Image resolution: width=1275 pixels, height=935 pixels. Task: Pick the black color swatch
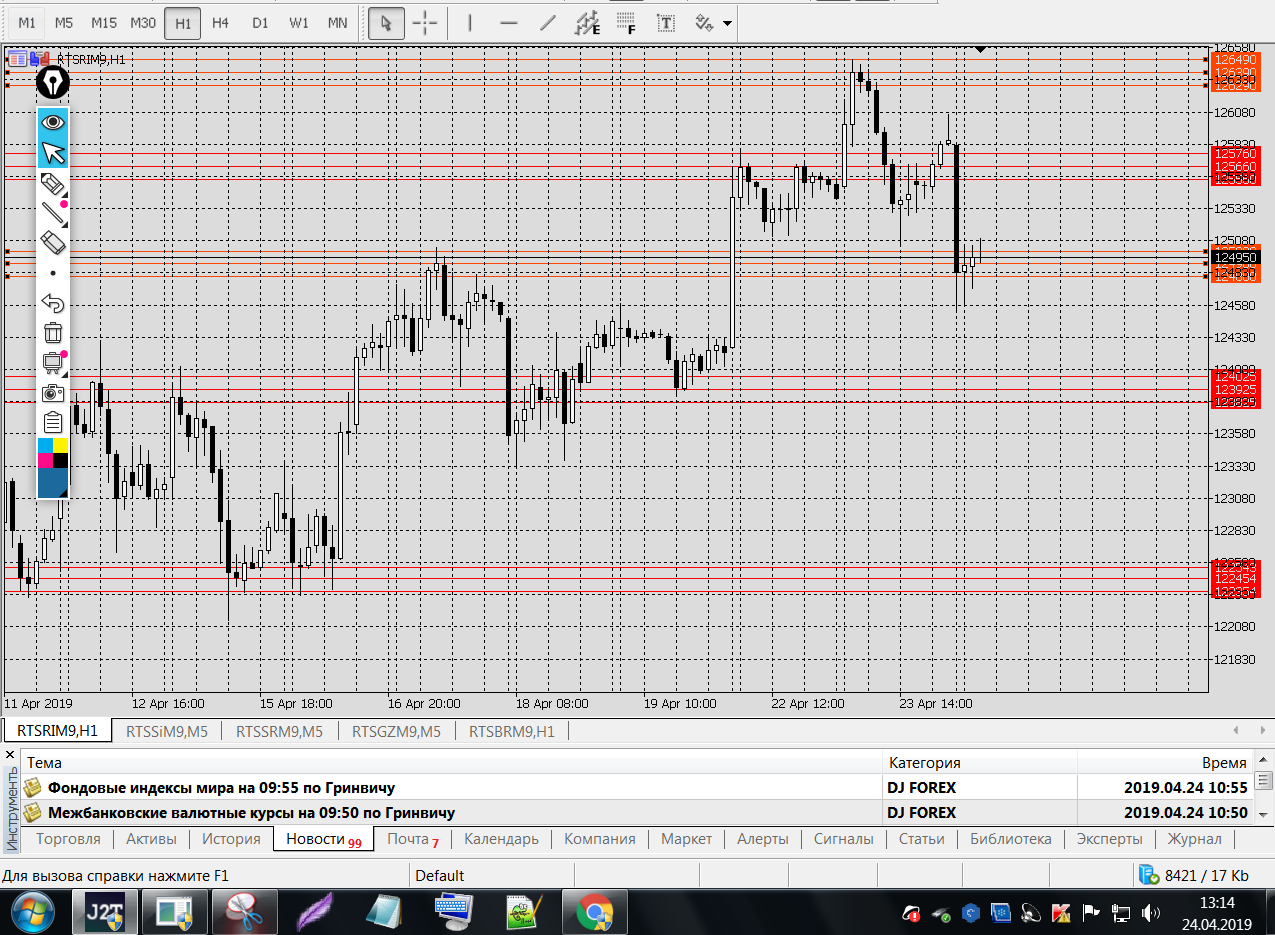point(60,460)
